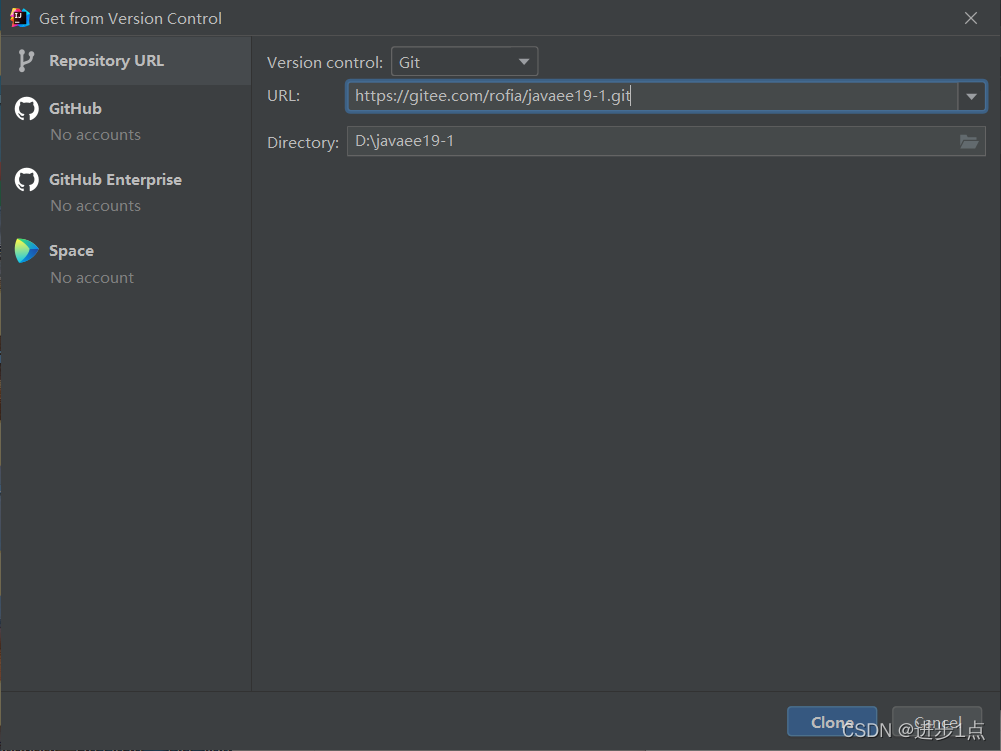This screenshot has height=751, width=1001.
Task: Expand the URL history dropdown arrow
Action: pyautogui.click(x=972, y=96)
